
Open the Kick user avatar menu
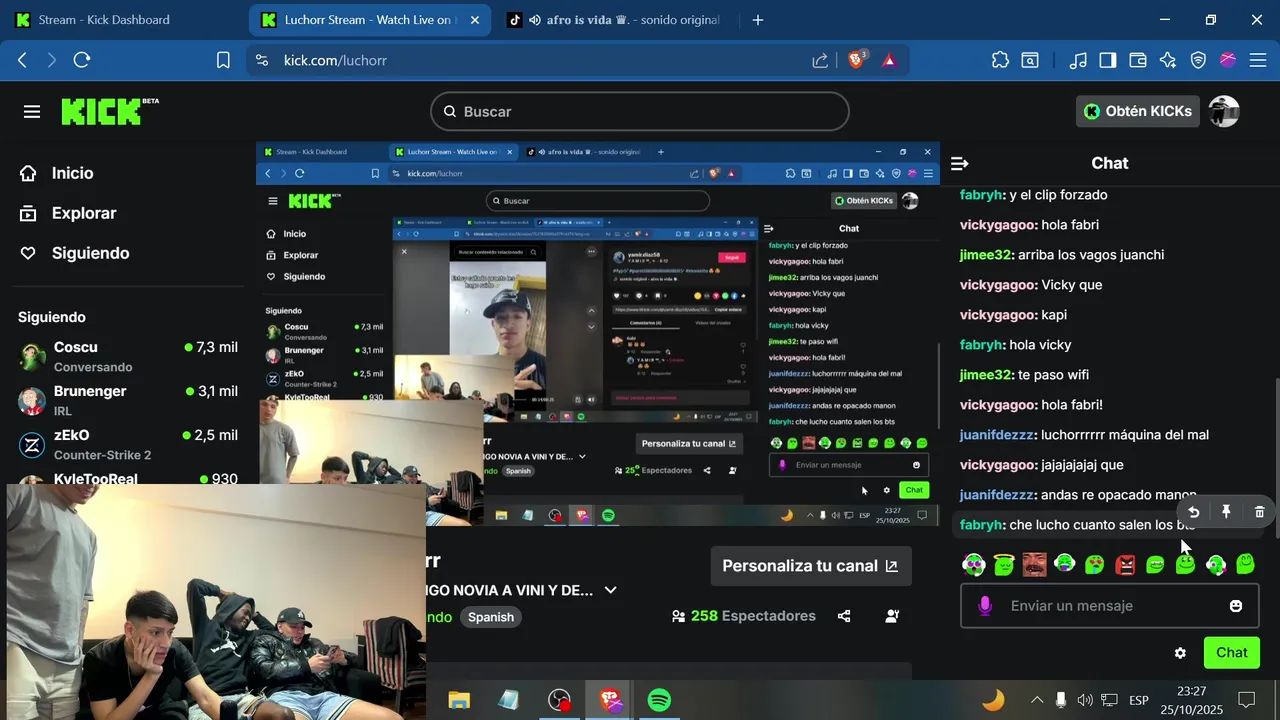[1224, 111]
